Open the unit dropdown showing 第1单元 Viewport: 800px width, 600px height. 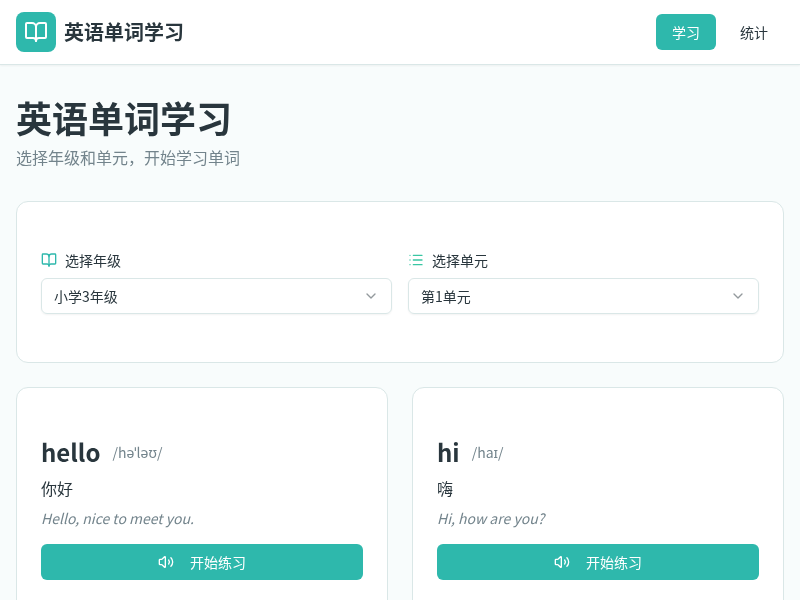583,296
